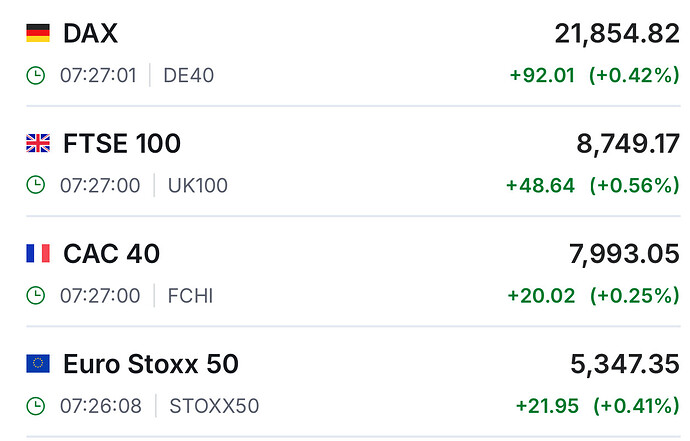This screenshot has width=690, height=441.
Task: Click the EU flag icon beside Euro Stoxx 50
Action: tap(38, 364)
